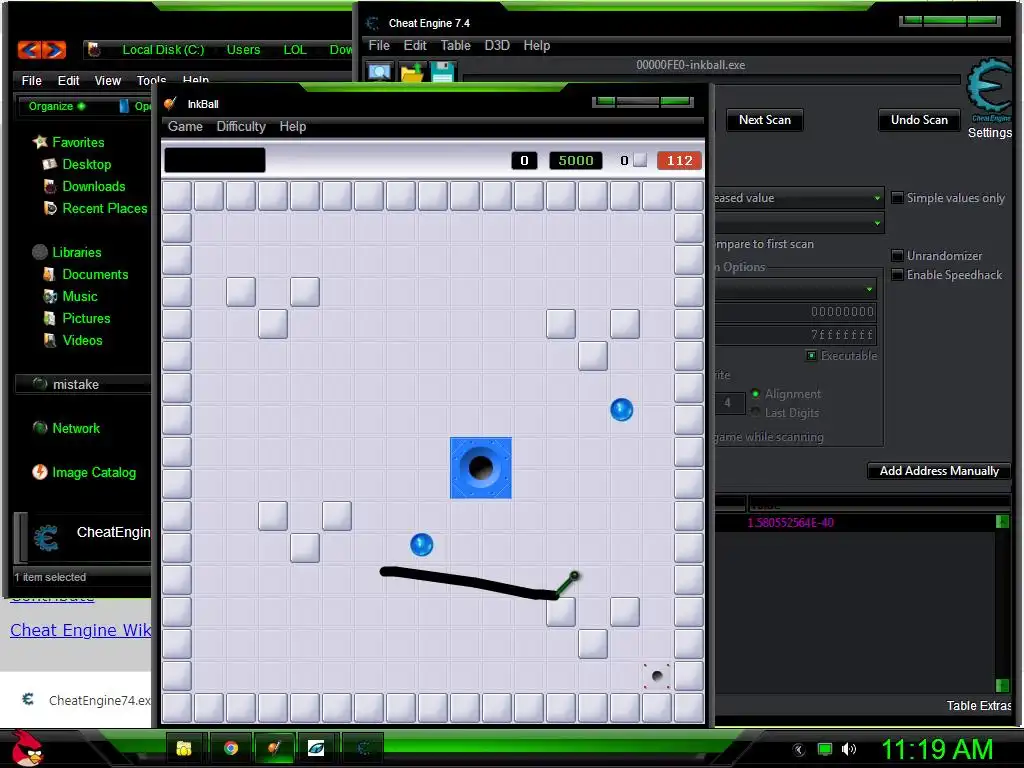1024x768 pixels.
Task: Toggle the Executable checkbox
Action: click(x=811, y=355)
